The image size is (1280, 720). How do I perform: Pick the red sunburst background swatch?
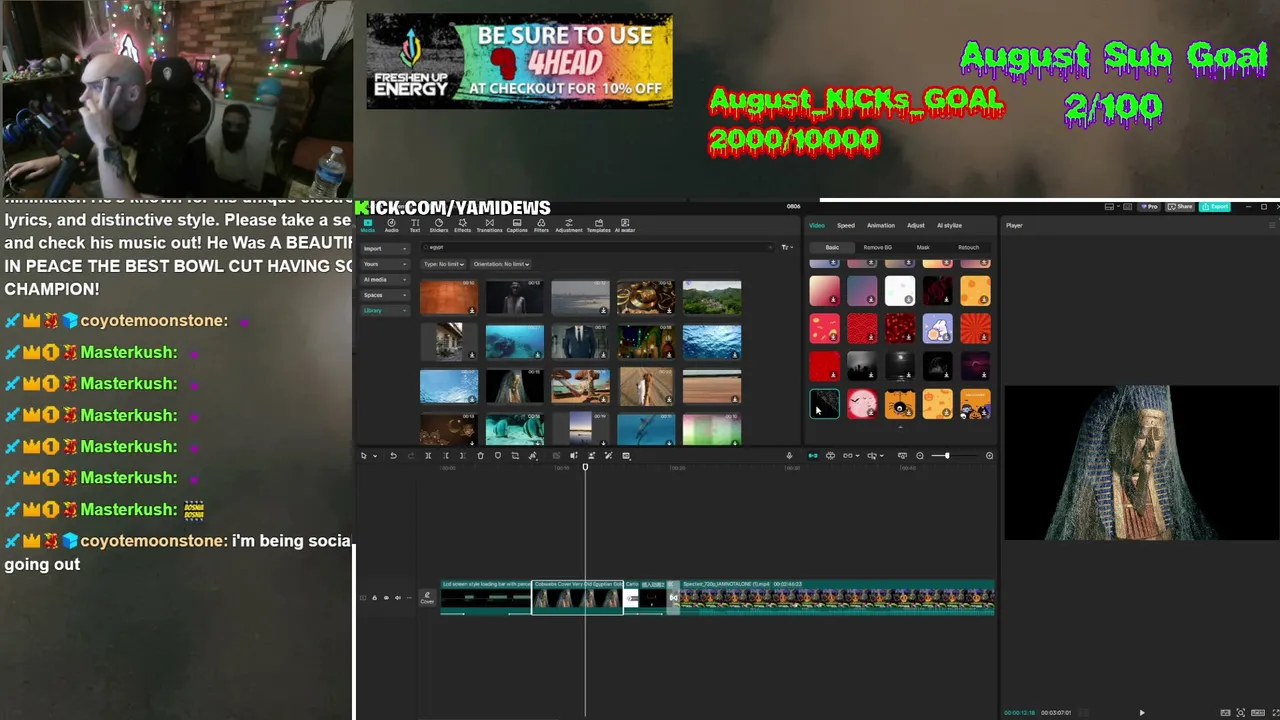(975, 329)
